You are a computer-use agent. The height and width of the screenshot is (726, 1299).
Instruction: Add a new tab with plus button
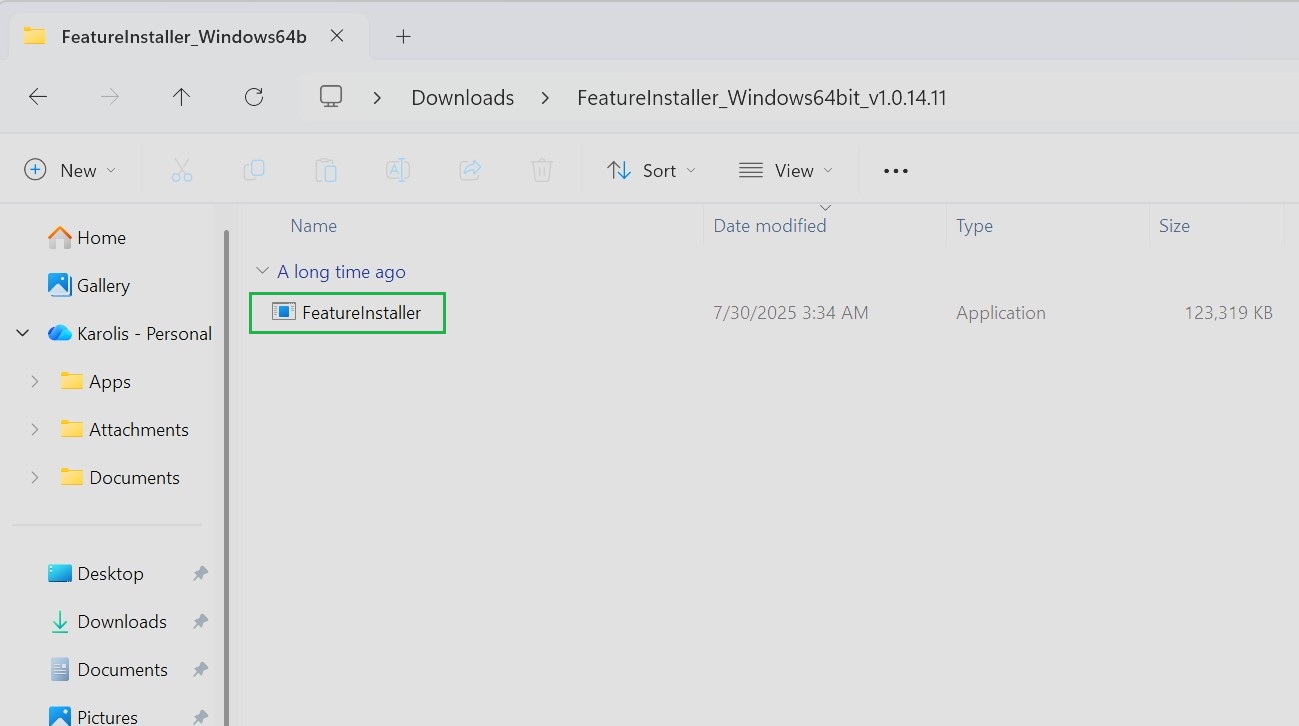pyautogui.click(x=403, y=37)
